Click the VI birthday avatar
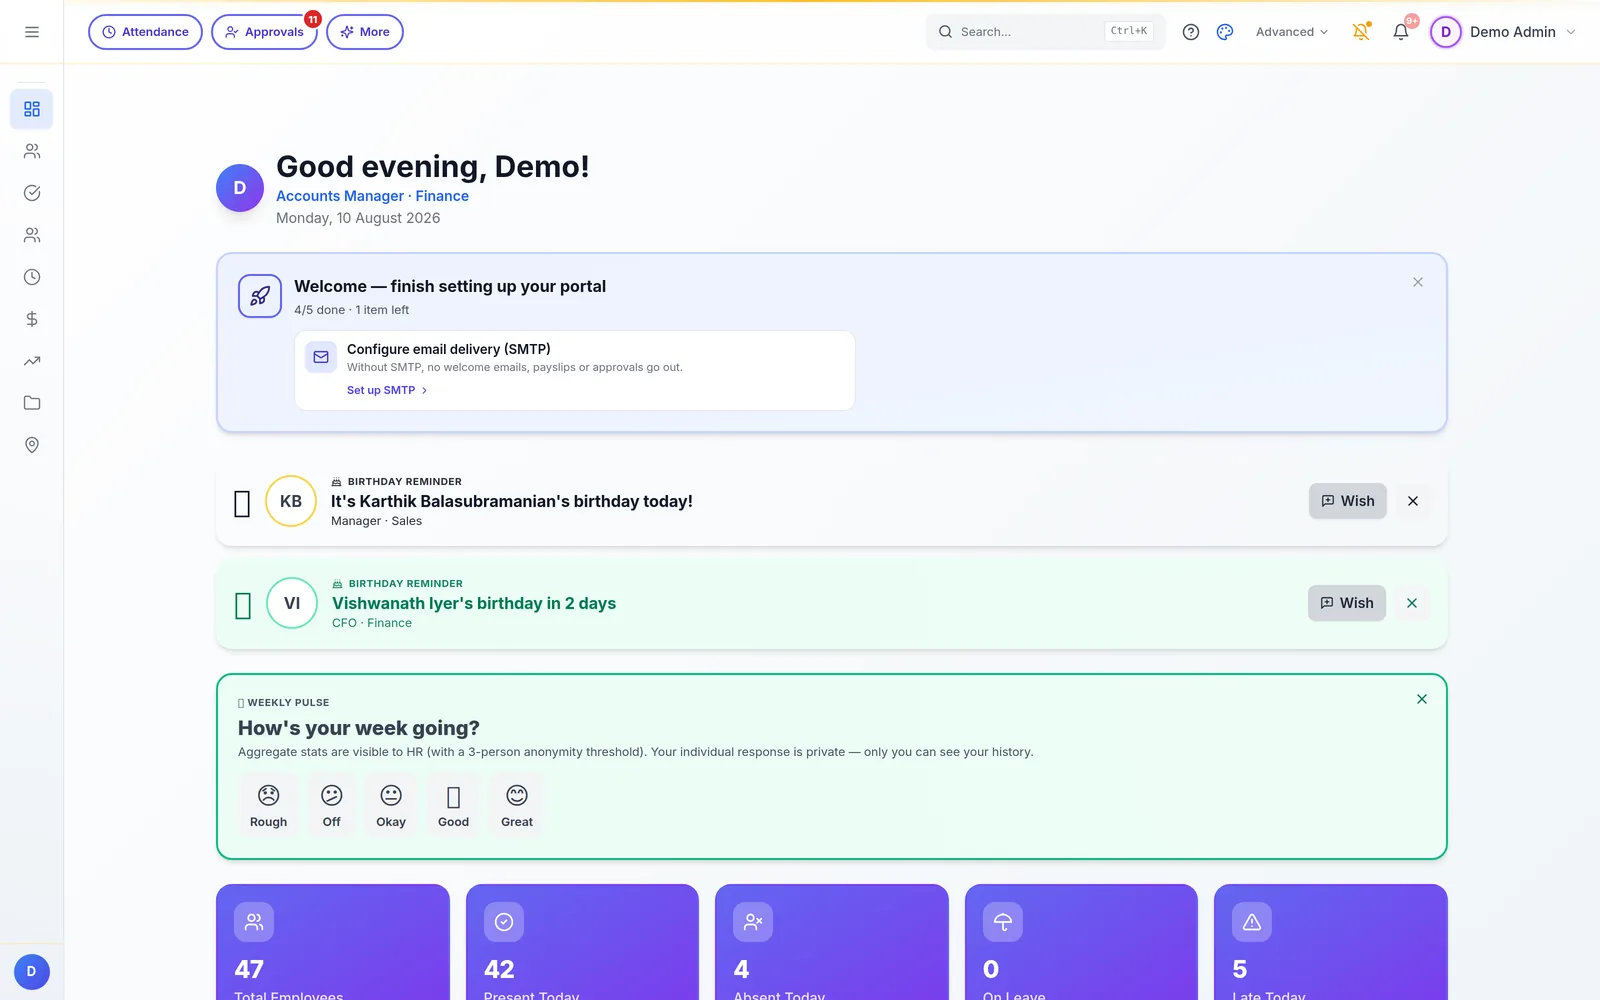 click(292, 603)
